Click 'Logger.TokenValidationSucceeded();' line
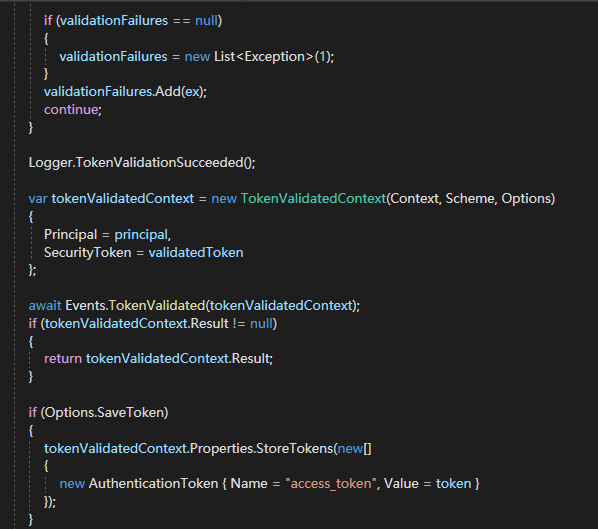Viewport: 598px width, 529px height. coord(142,162)
